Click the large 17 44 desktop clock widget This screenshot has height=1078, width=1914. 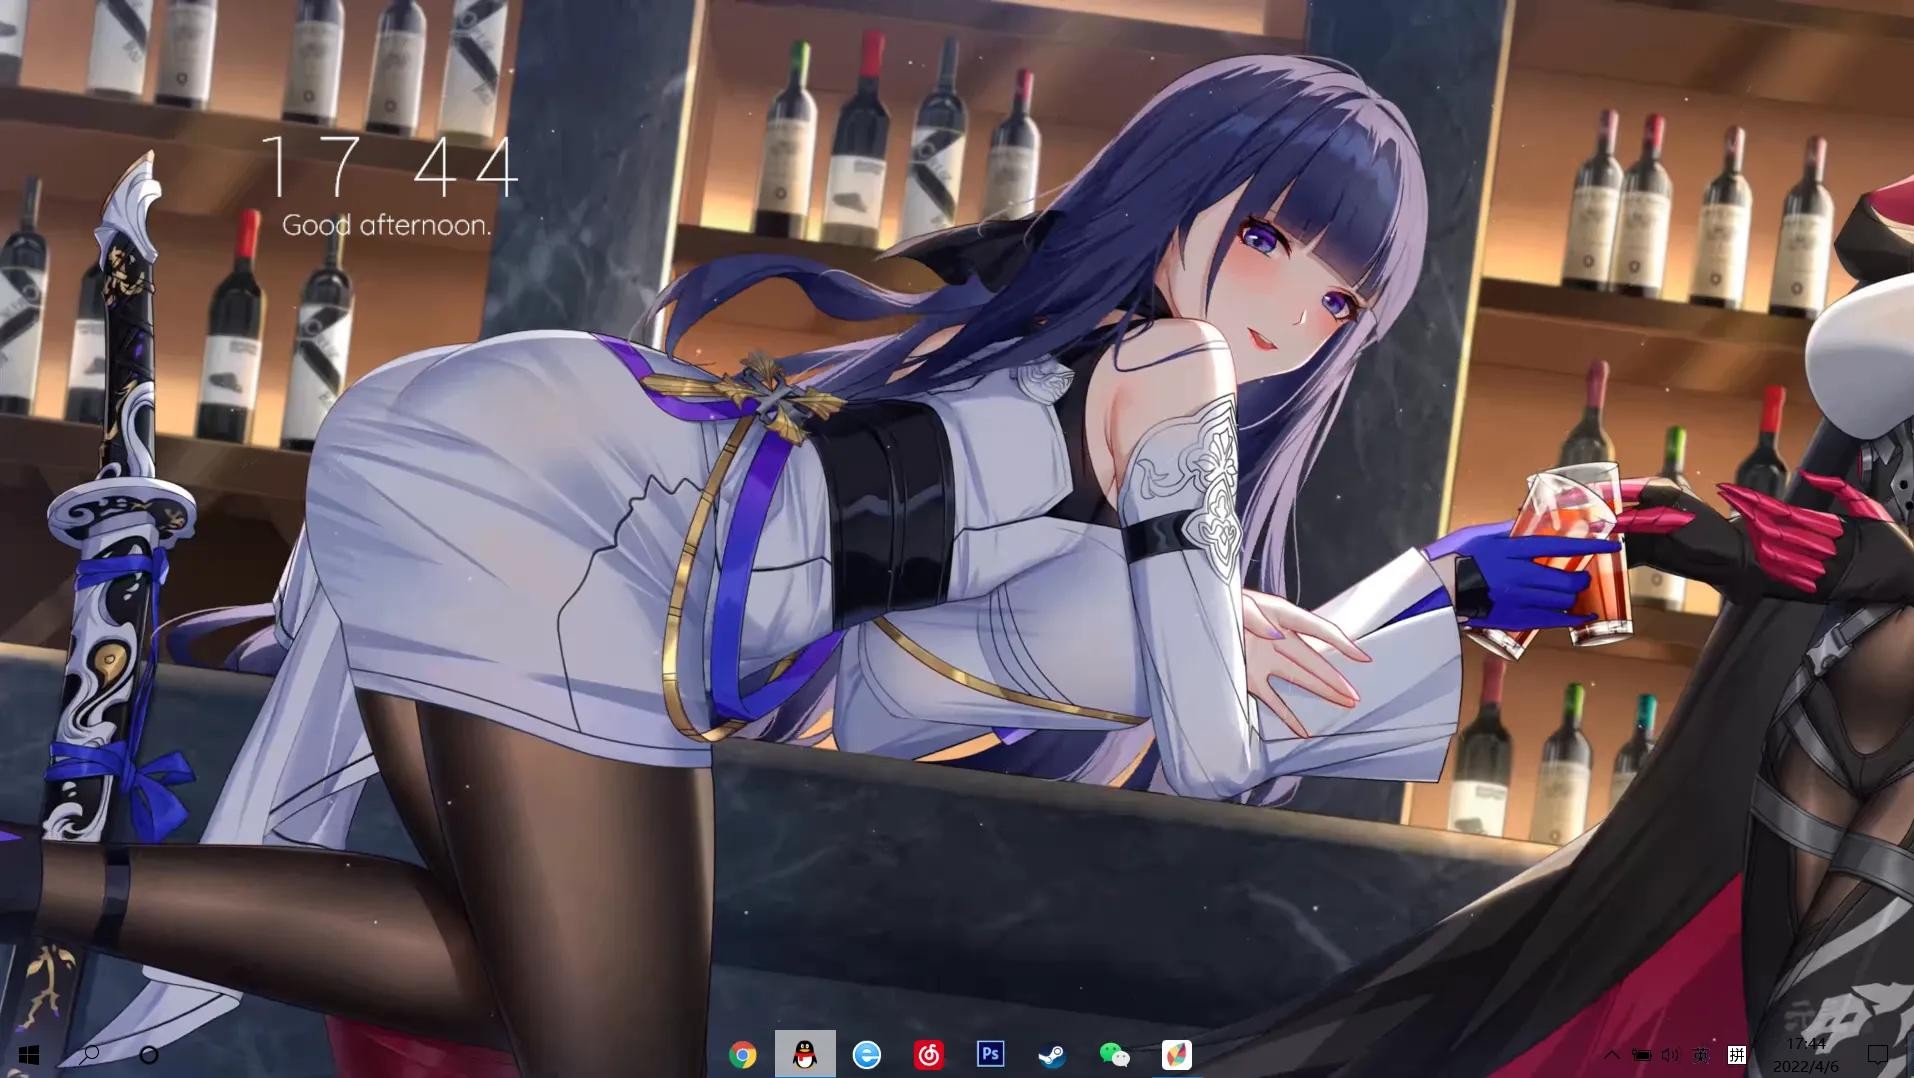[x=388, y=167]
